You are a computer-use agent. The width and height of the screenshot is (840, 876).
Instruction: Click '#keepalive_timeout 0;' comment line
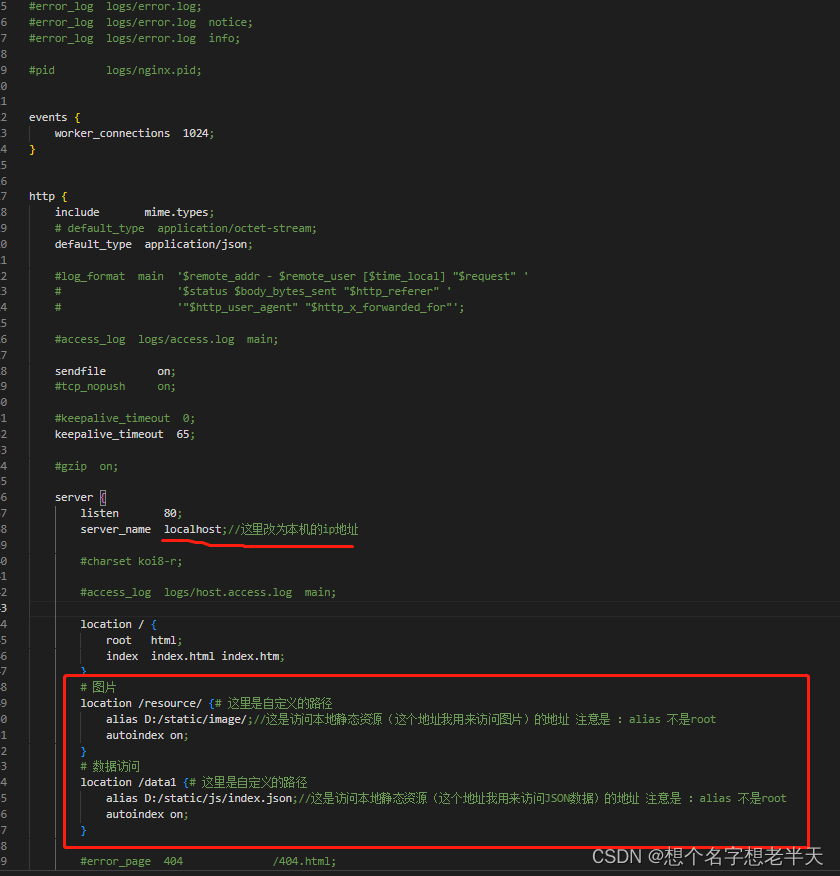tap(125, 418)
